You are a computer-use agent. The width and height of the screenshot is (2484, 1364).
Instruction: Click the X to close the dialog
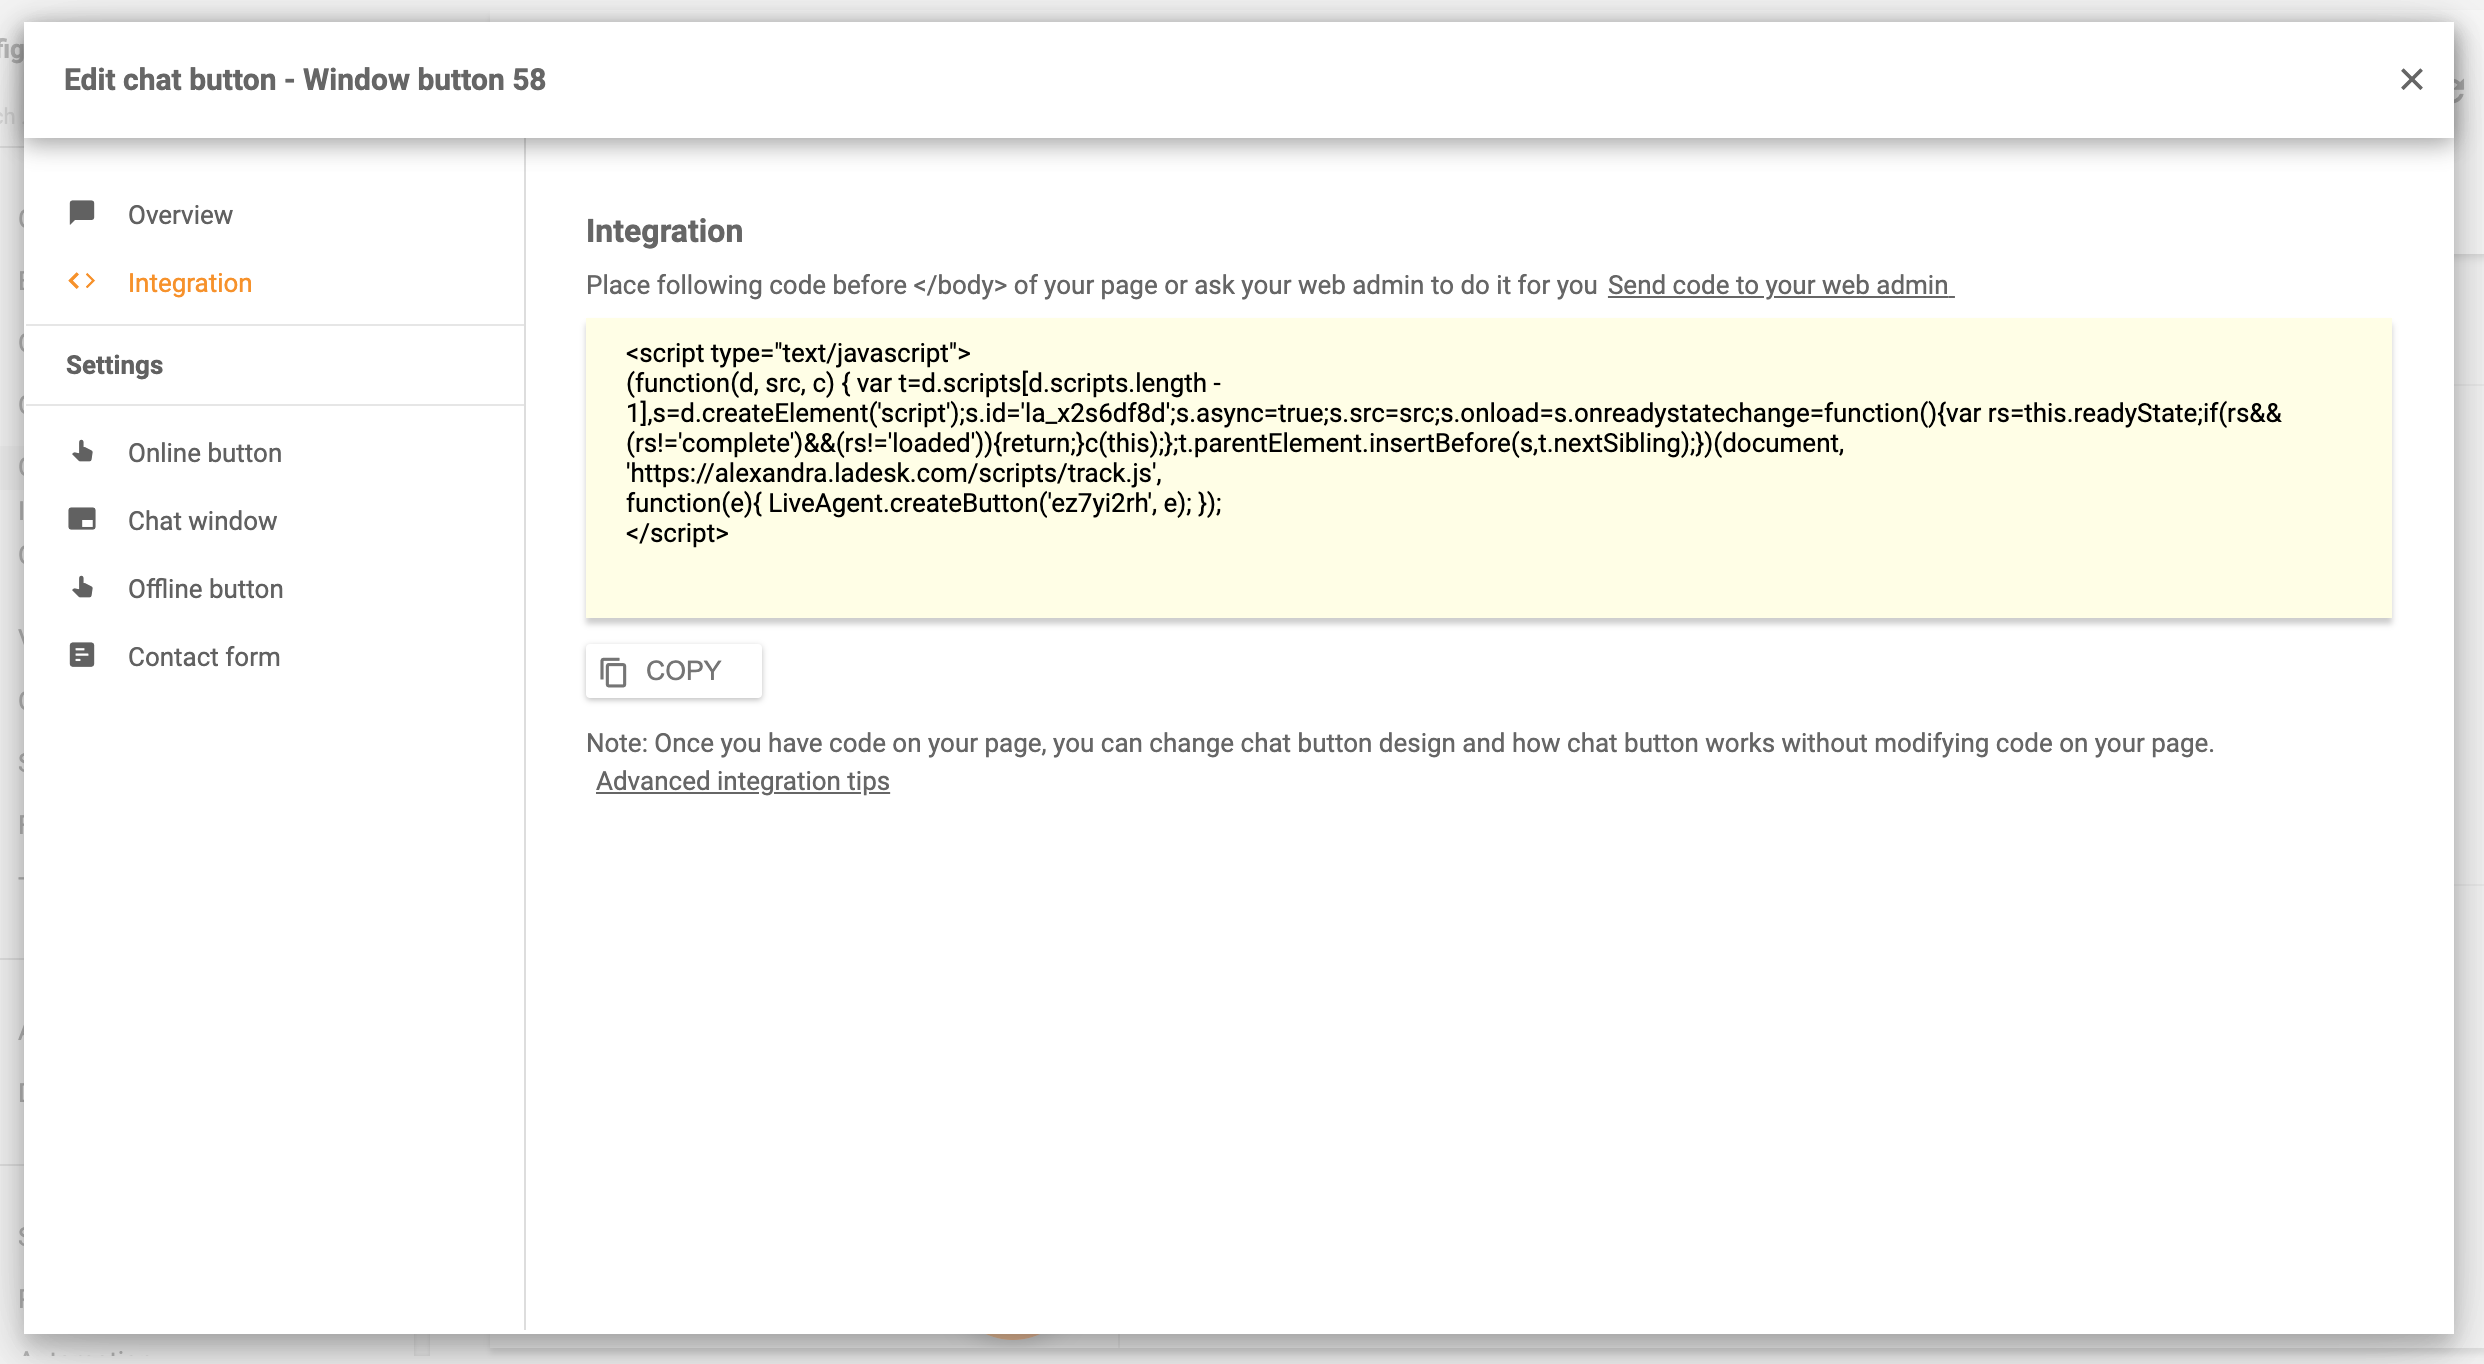[x=2412, y=79]
